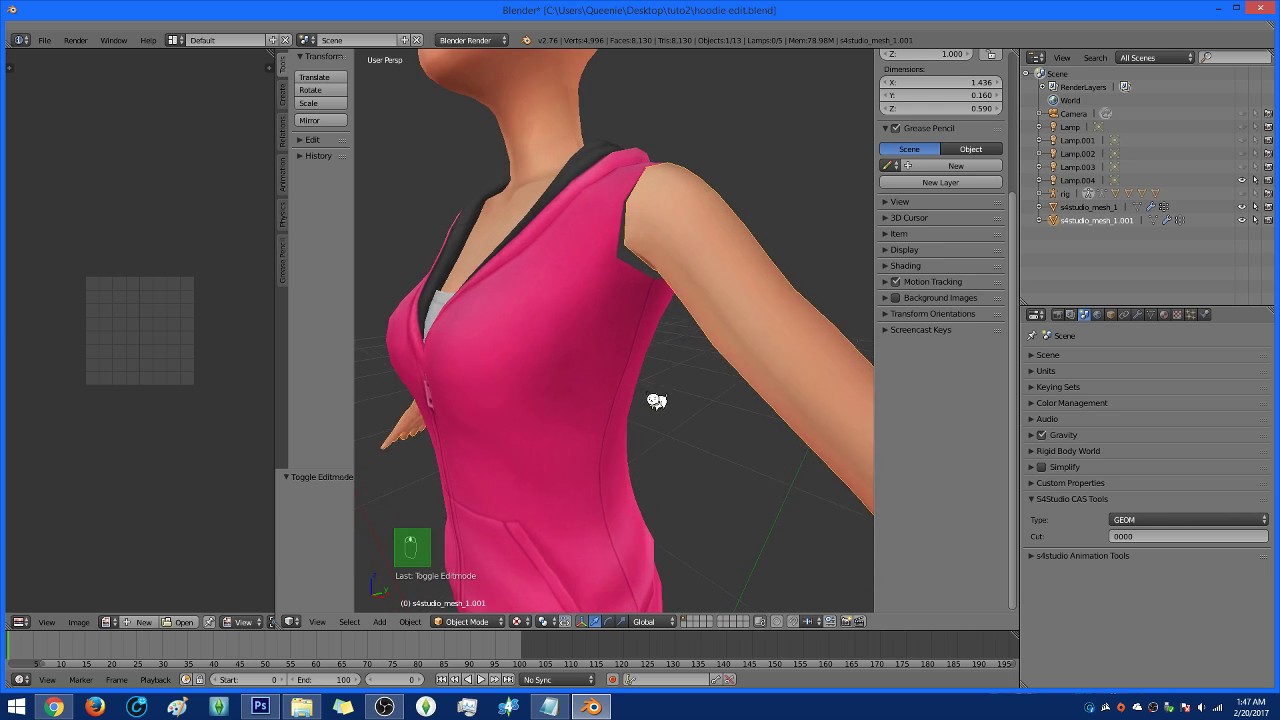The image size is (1280, 720).
Task: Click the Mirror button
Action: pos(321,120)
